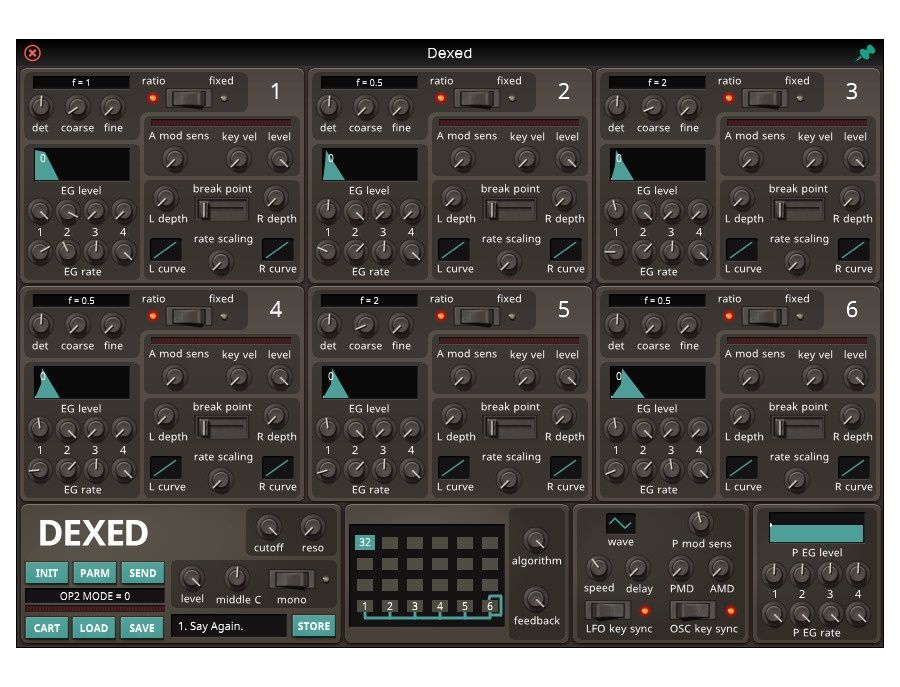The image size is (900, 687).
Task: Click the AMD knob
Action: point(720,568)
